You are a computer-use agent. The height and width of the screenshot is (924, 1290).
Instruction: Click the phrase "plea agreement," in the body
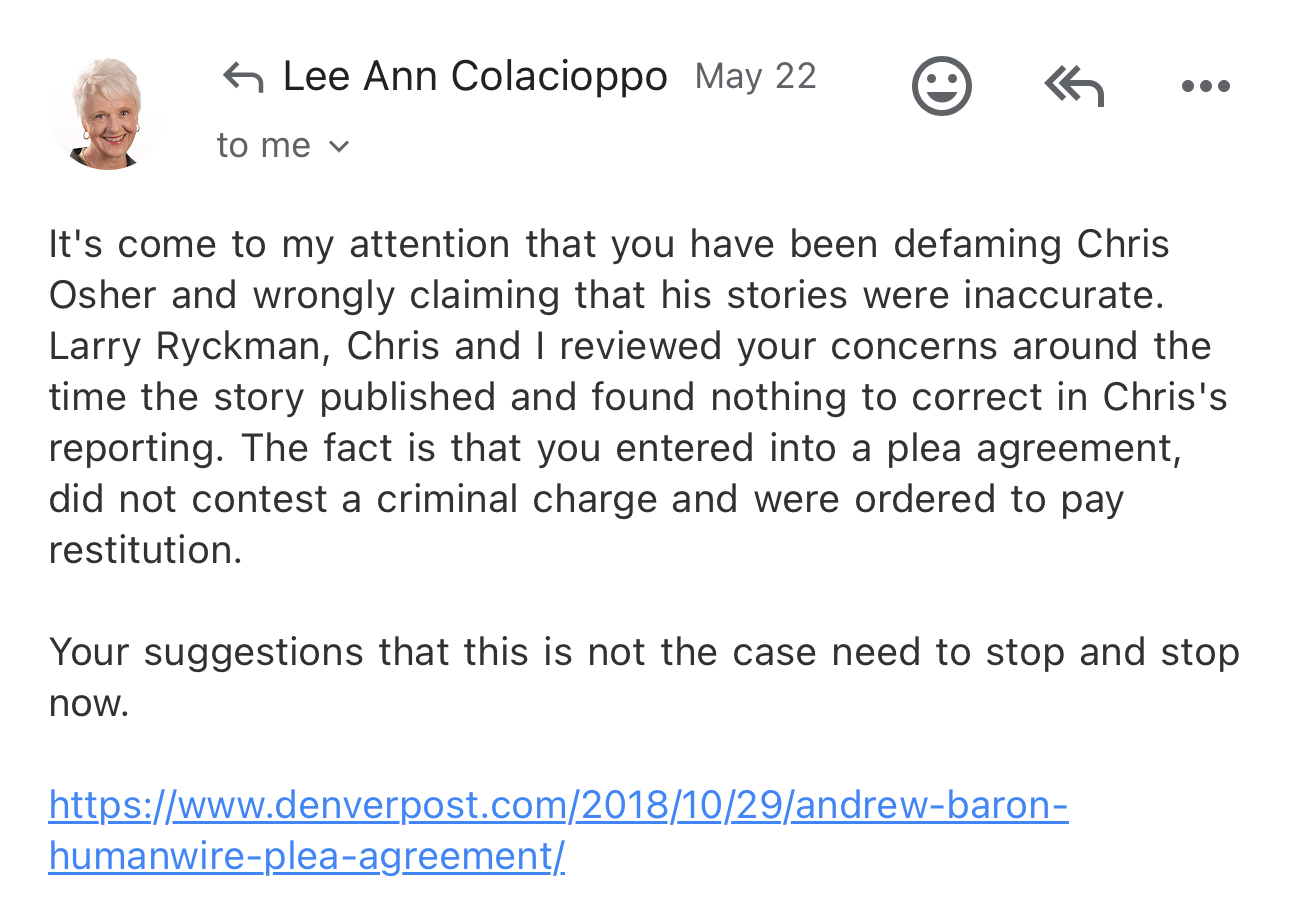(x=1030, y=449)
